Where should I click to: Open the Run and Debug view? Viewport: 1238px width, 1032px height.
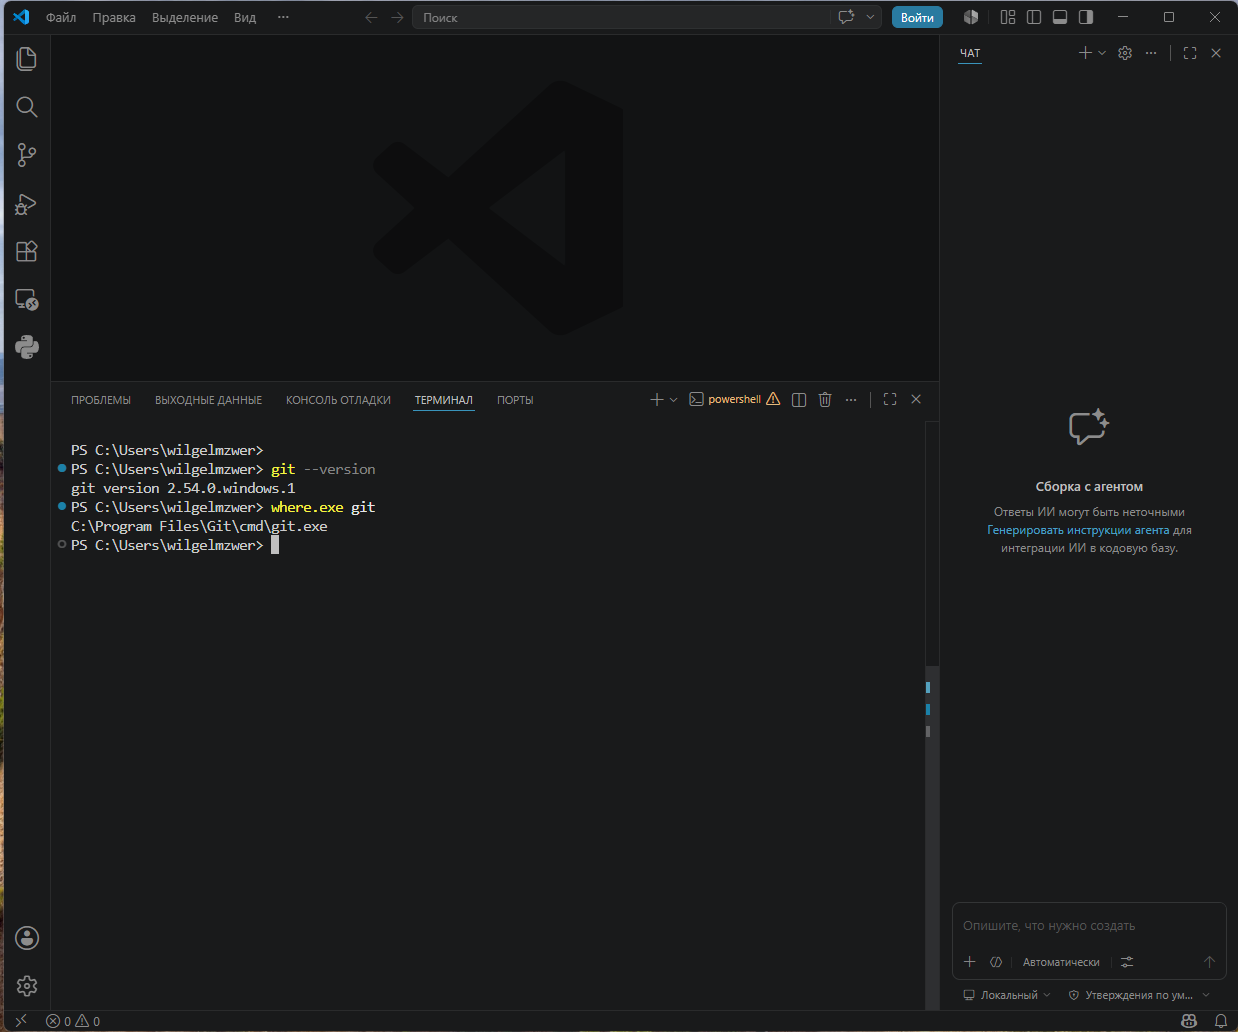[27, 204]
